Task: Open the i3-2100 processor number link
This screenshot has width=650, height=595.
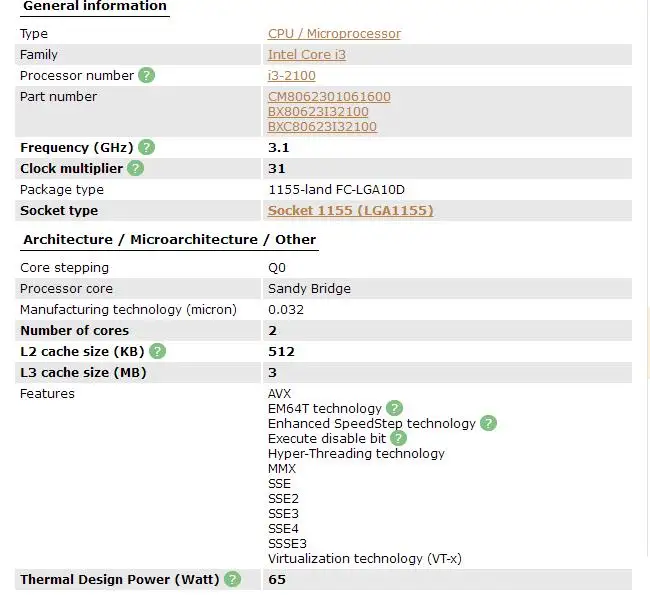Action: [291, 76]
